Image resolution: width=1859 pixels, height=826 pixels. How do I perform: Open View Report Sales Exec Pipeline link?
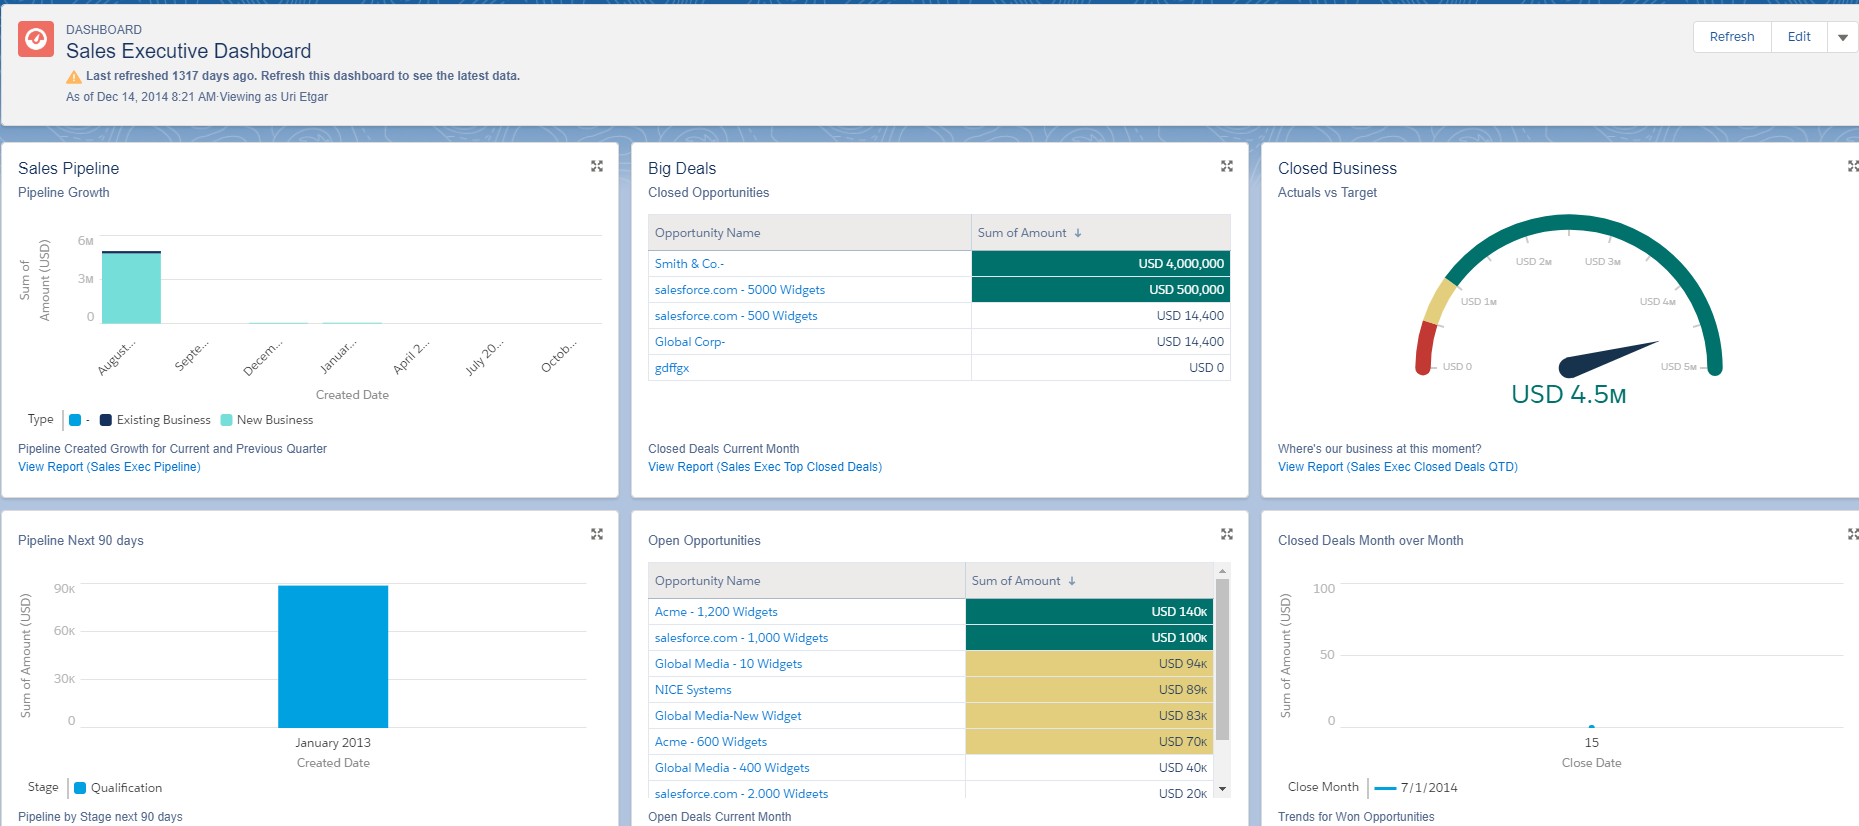coord(109,467)
